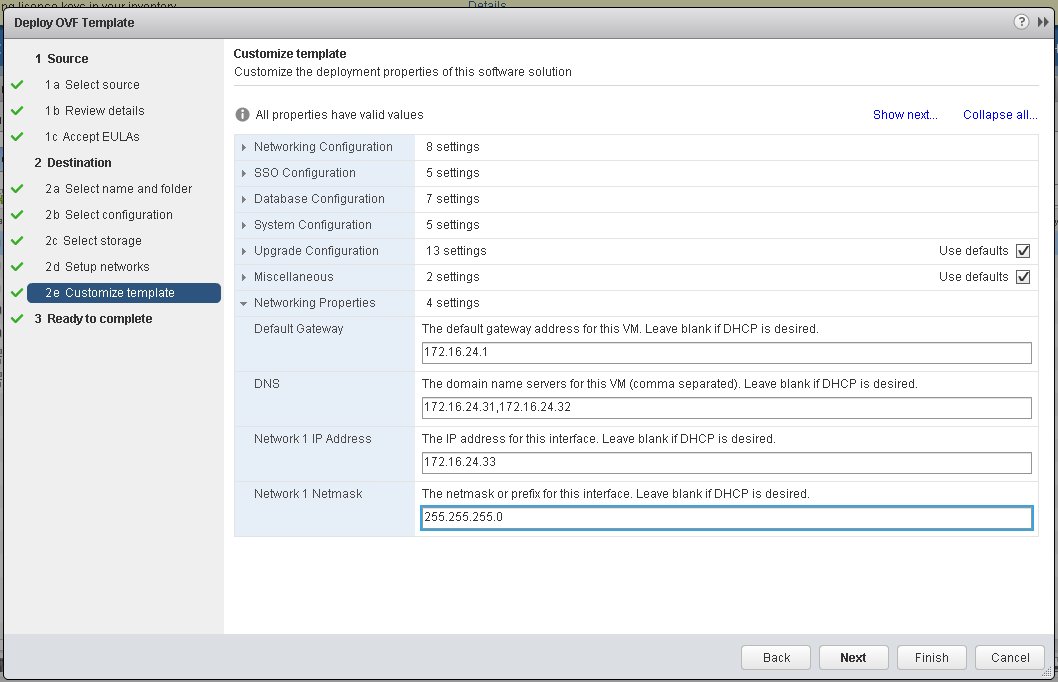Image resolution: width=1058 pixels, height=682 pixels.
Task: Expand the Database Configuration section
Action: tap(244, 199)
